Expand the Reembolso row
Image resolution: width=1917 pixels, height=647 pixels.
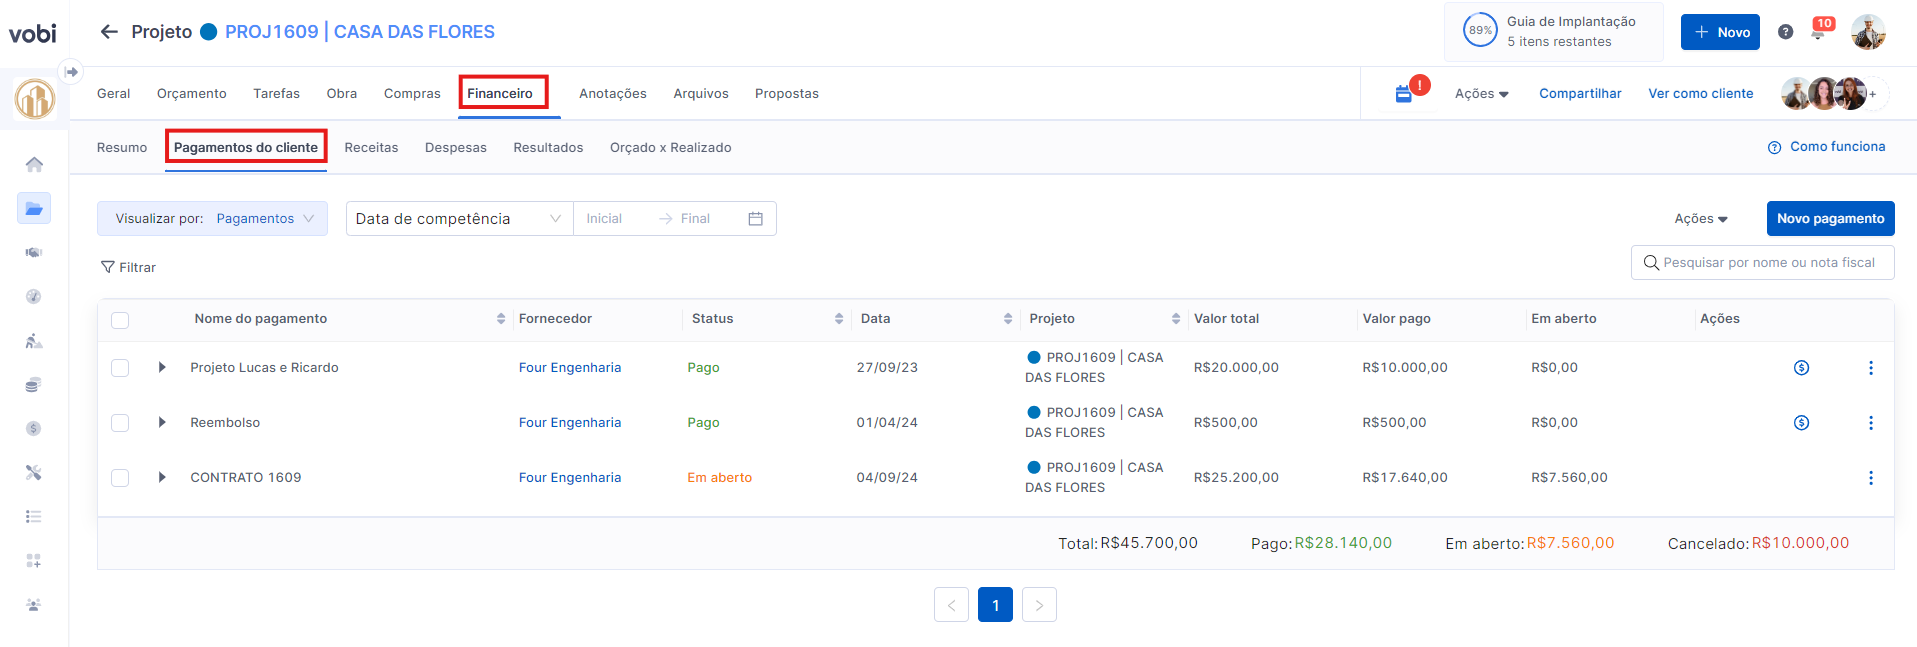(162, 423)
